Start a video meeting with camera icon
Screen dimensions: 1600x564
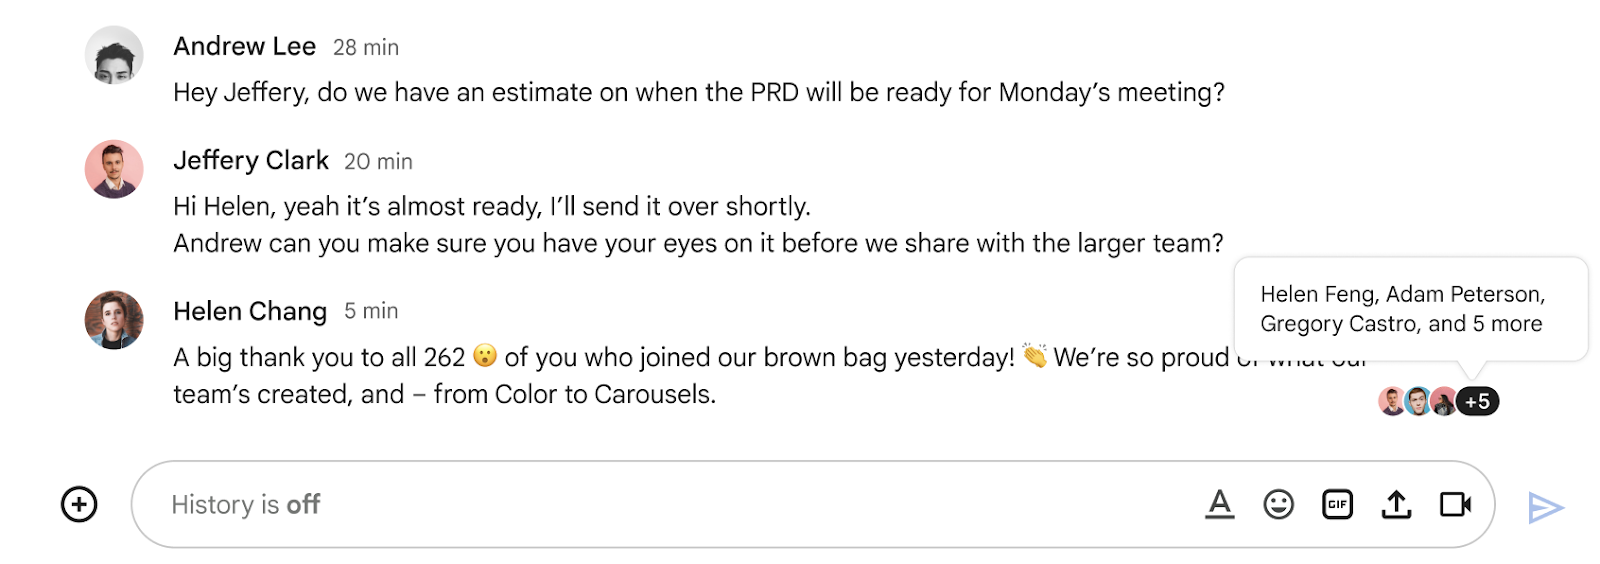[x=1455, y=504]
